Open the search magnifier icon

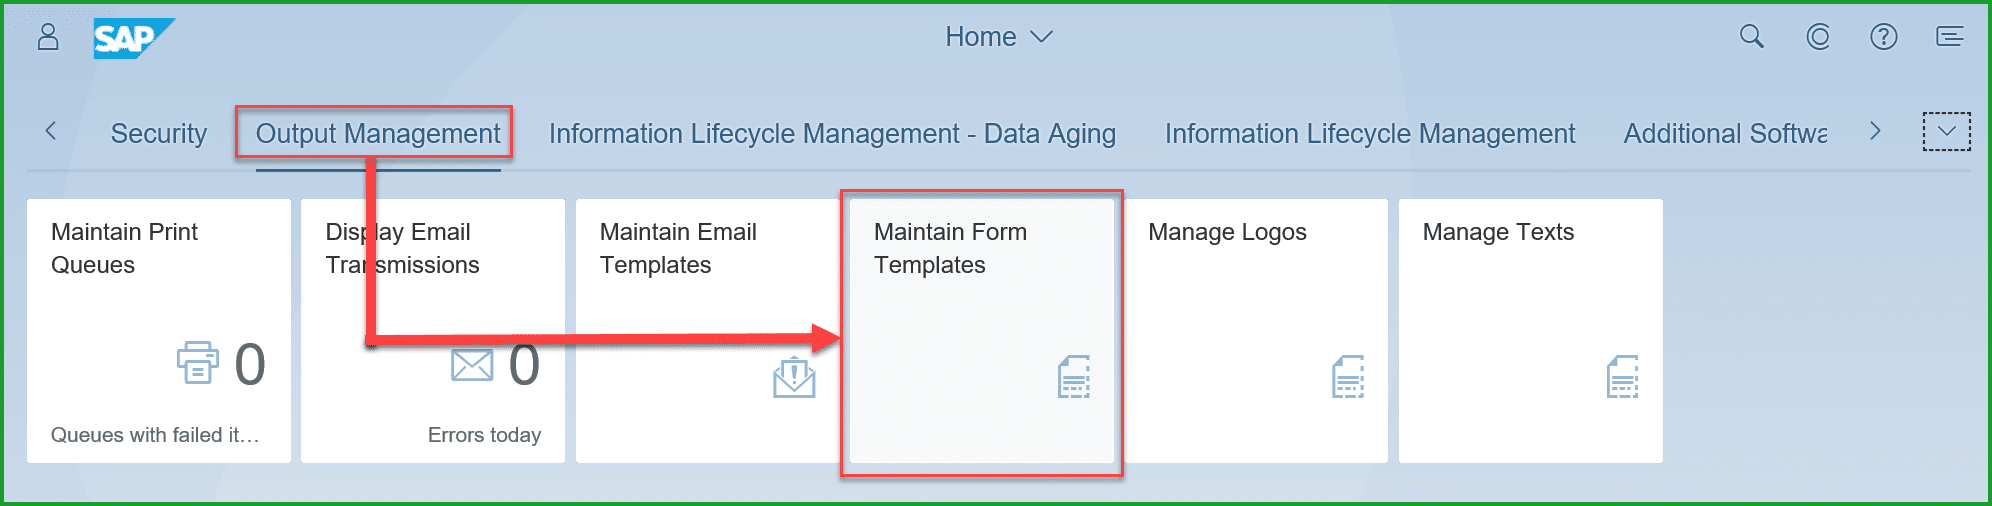click(1751, 37)
